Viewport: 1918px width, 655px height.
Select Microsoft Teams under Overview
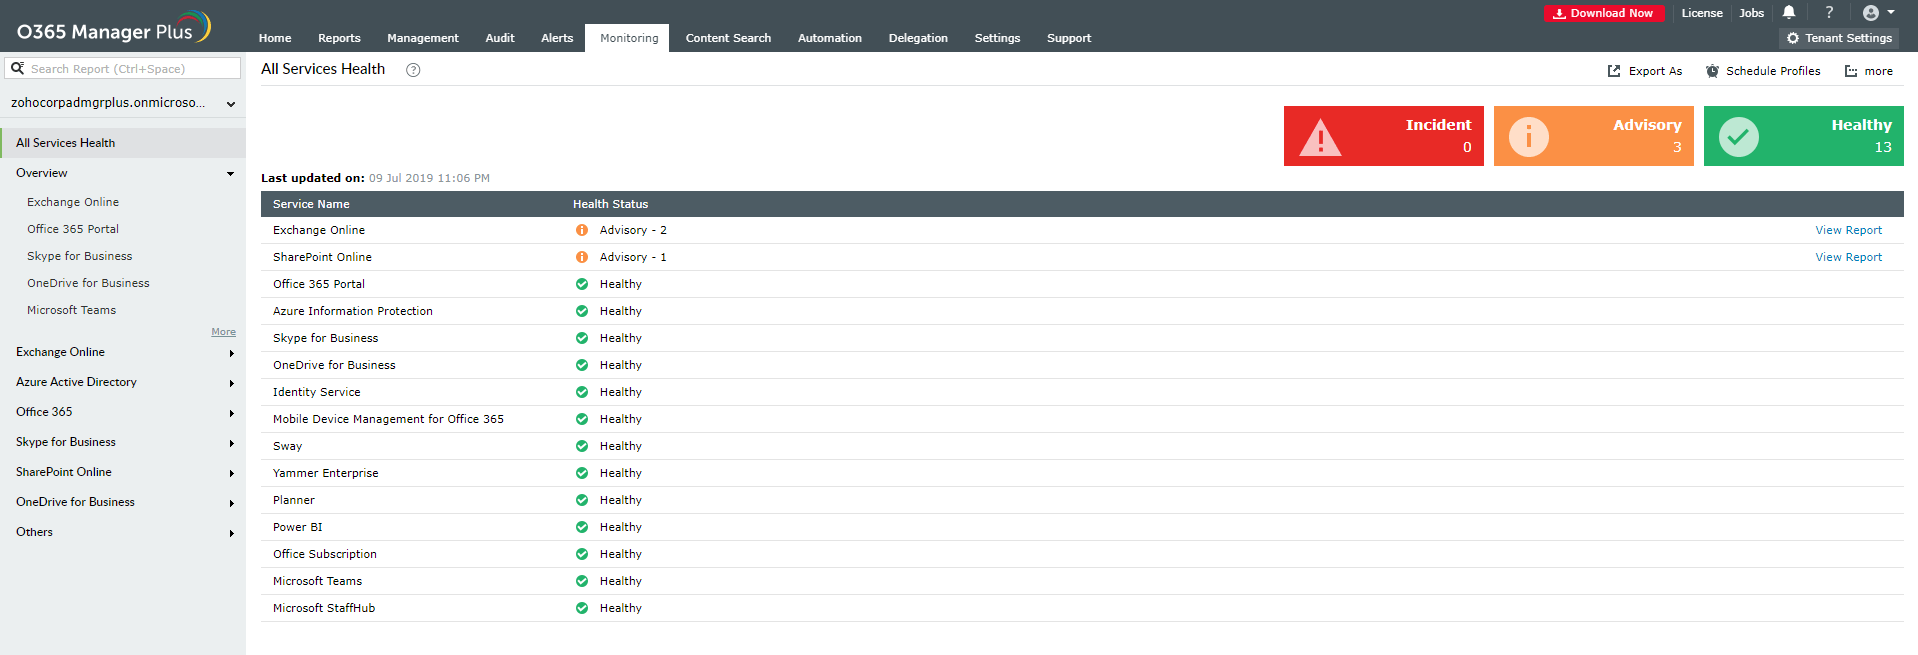pos(71,310)
